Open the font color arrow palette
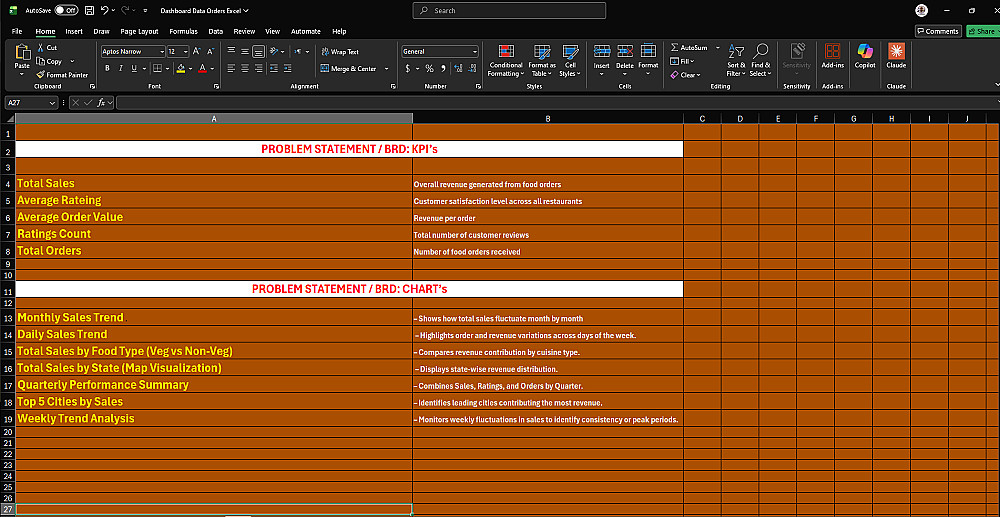The width and height of the screenshot is (1000, 517). tap(212, 68)
